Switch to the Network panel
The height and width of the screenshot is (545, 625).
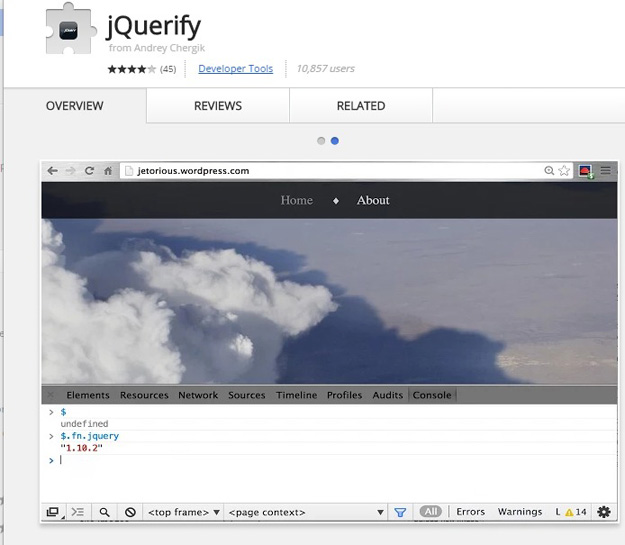(x=198, y=395)
